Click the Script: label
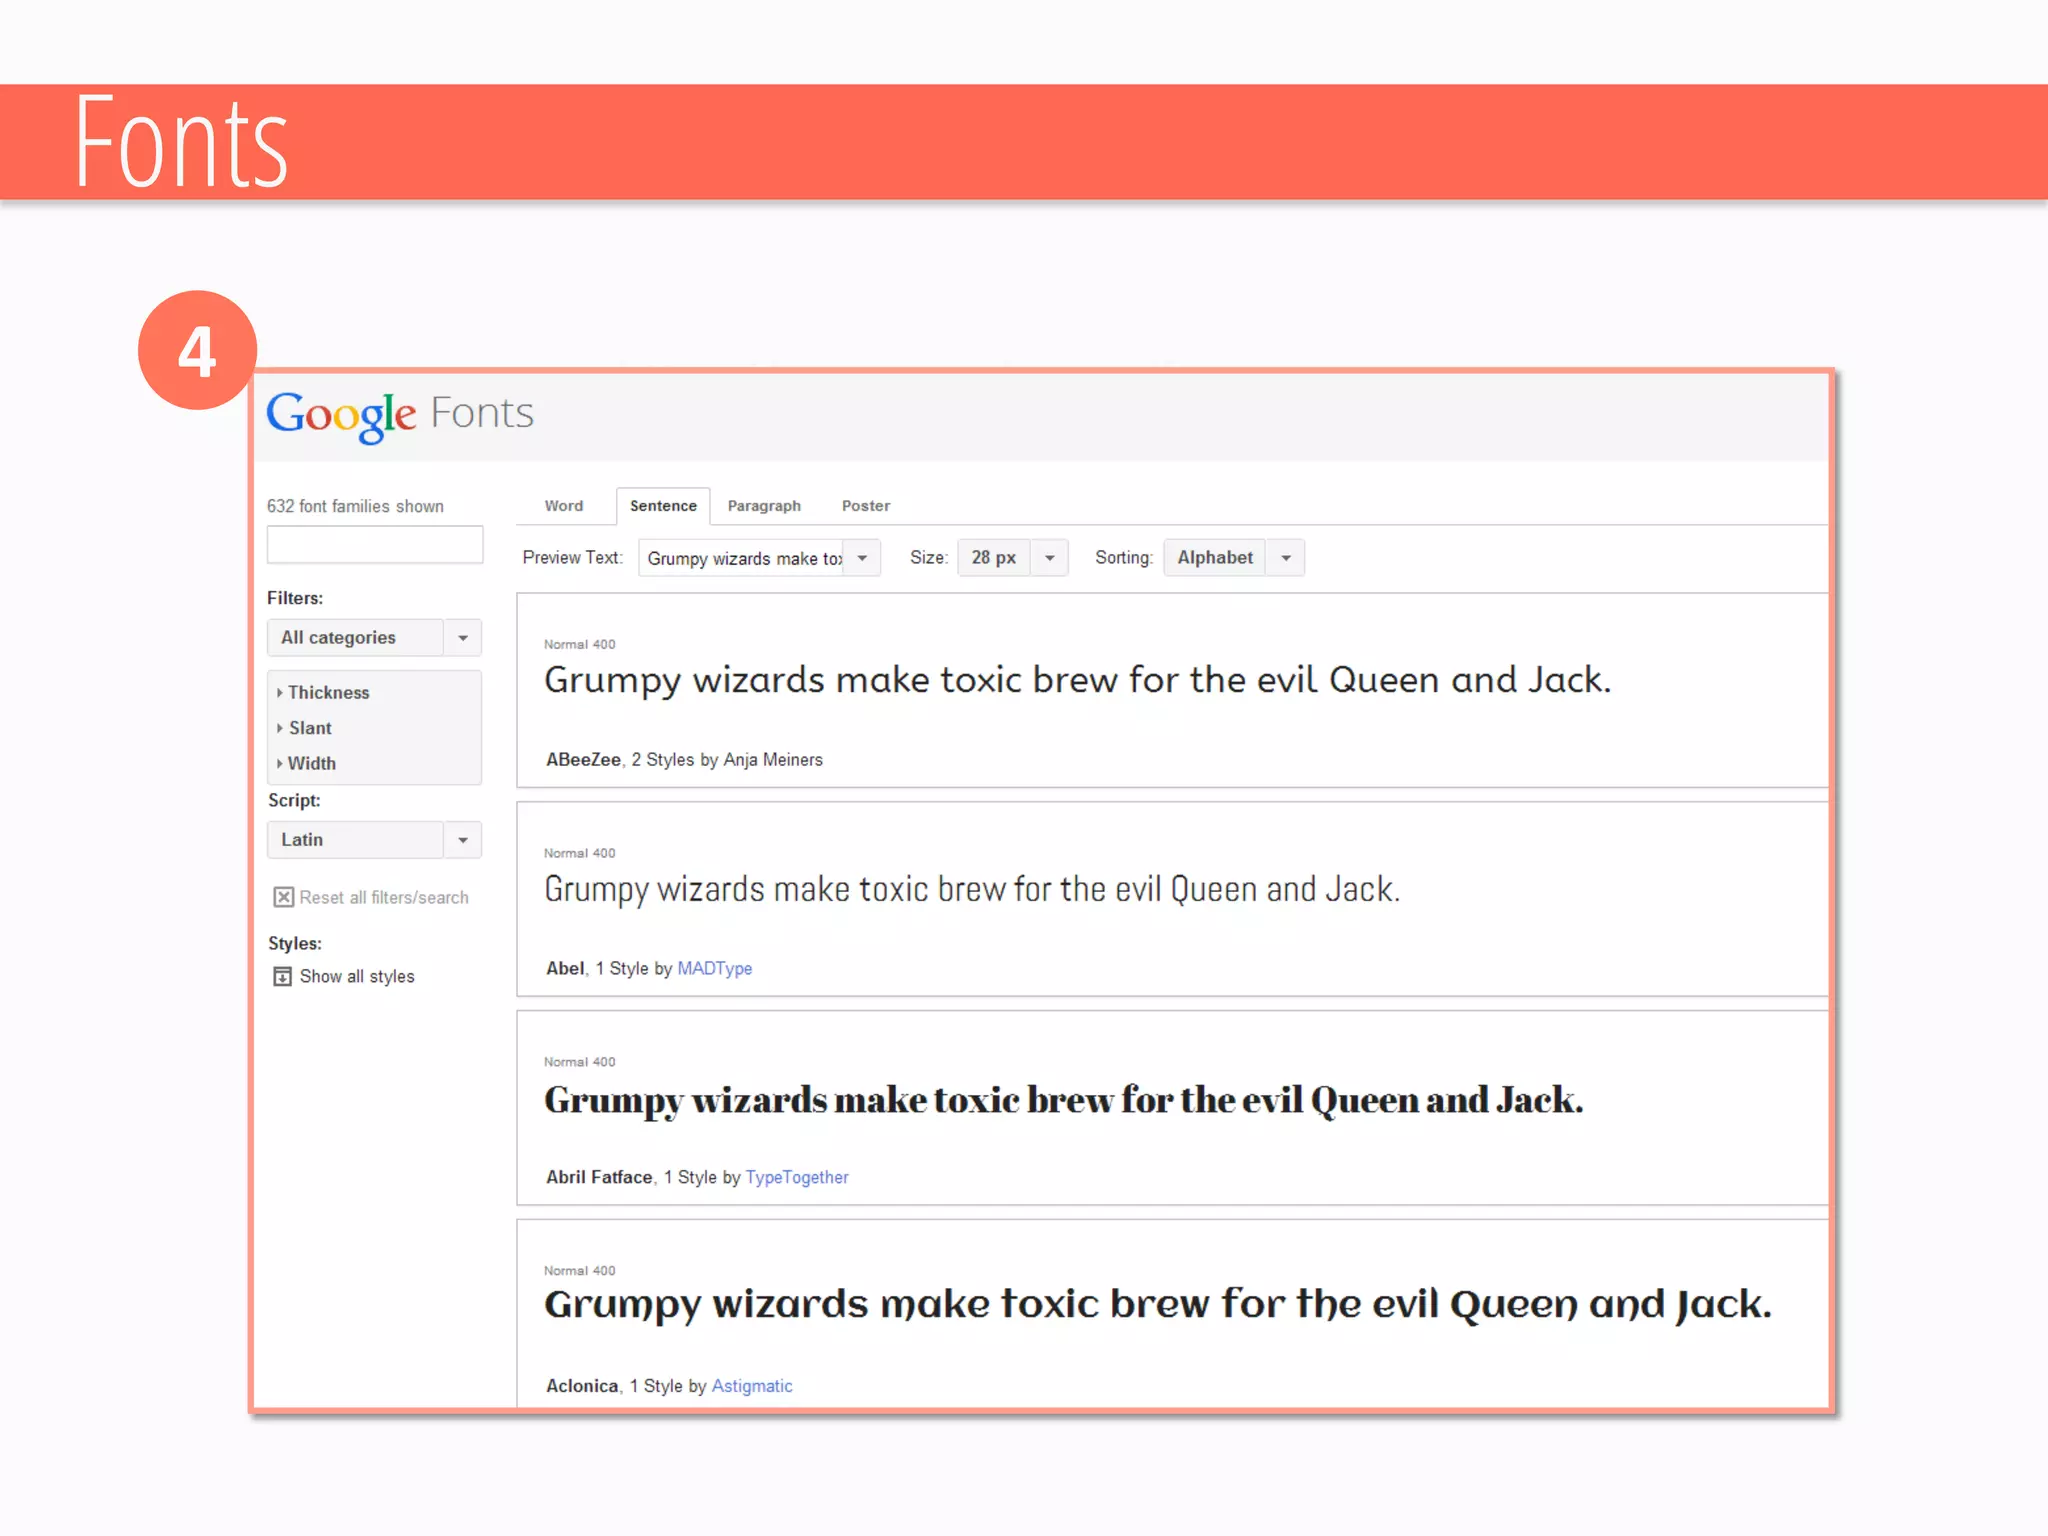Viewport: 2048px width, 1536px height. click(294, 800)
